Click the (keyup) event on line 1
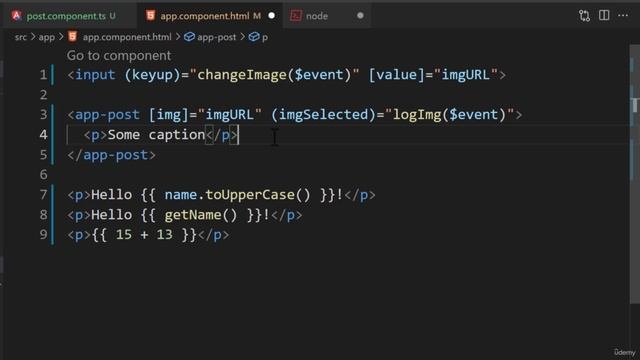 point(153,75)
